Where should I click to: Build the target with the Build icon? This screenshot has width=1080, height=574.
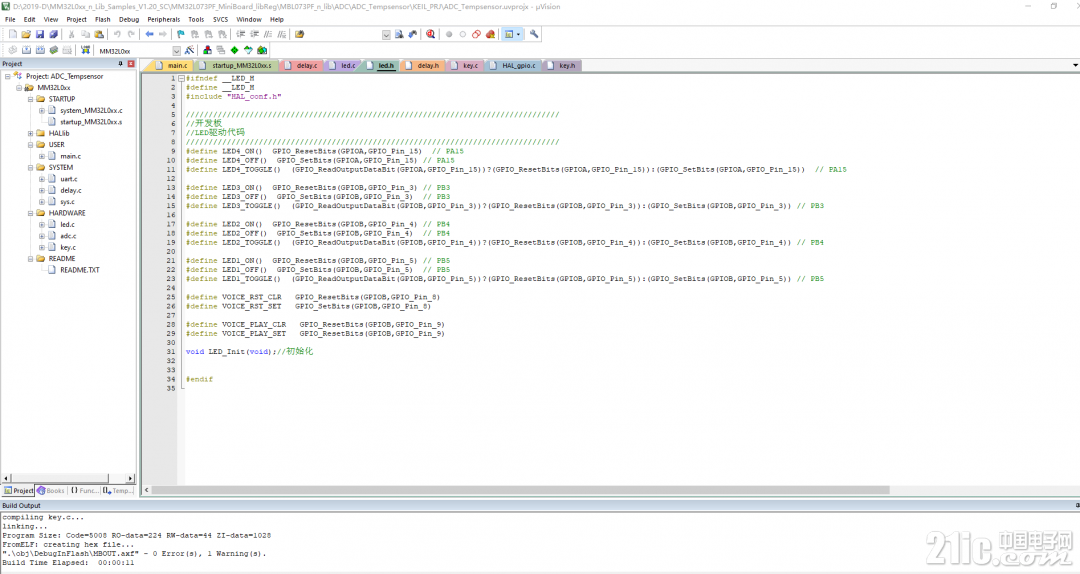[x=26, y=50]
